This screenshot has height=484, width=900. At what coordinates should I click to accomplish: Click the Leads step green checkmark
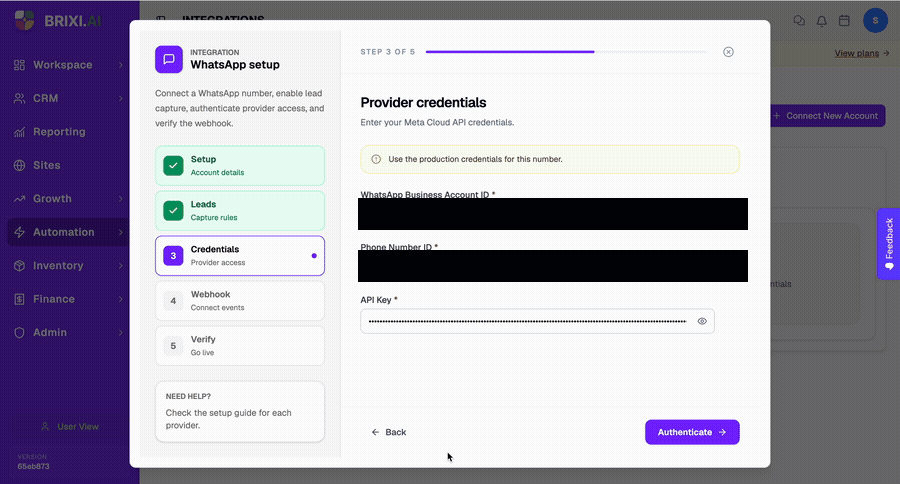[173, 211]
